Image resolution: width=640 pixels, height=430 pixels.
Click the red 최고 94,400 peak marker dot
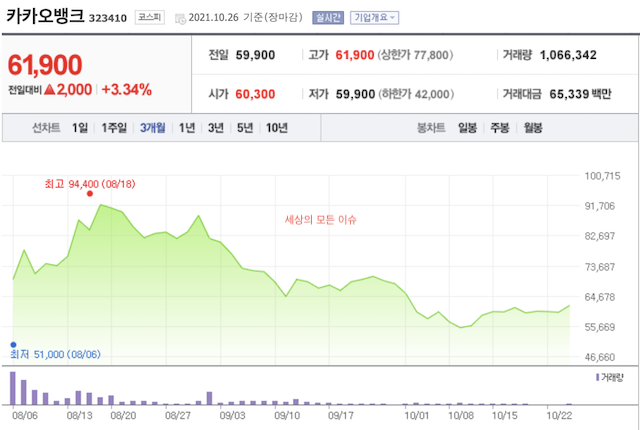(x=90, y=194)
